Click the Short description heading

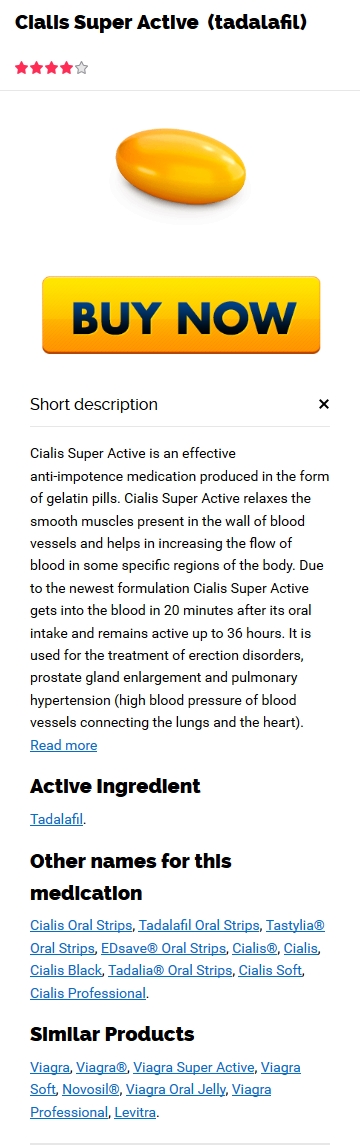[93, 404]
